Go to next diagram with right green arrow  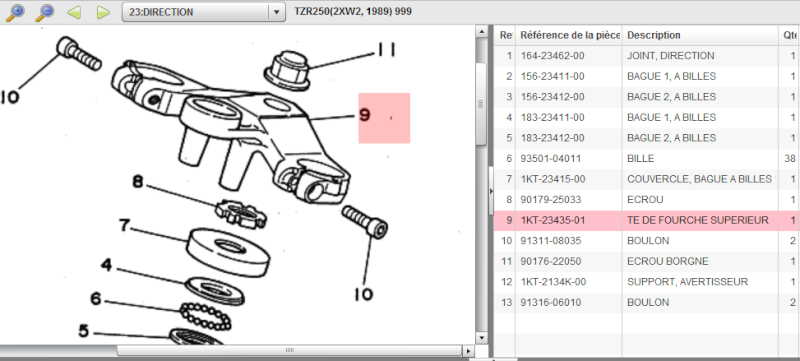click(104, 12)
